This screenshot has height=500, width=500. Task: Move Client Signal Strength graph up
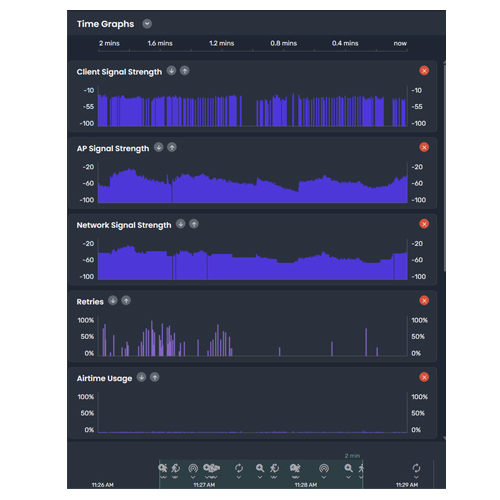(x=185, y=71)
